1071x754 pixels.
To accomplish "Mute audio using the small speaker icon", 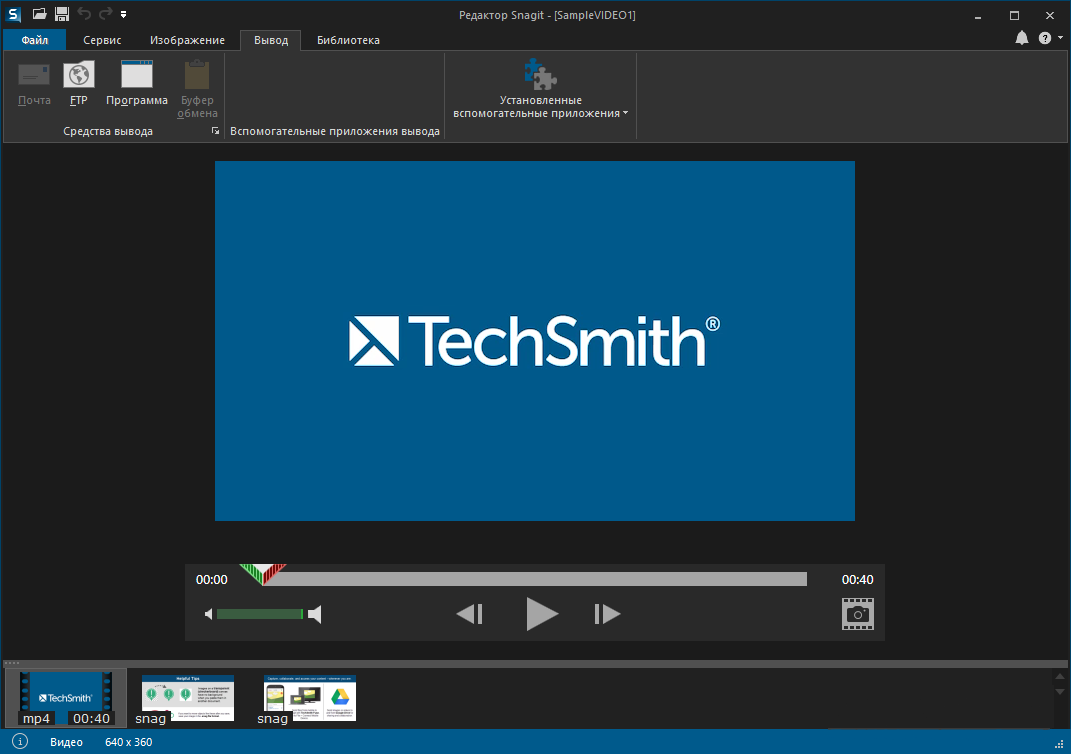I will pyautogui.click(x=209, y=614).
